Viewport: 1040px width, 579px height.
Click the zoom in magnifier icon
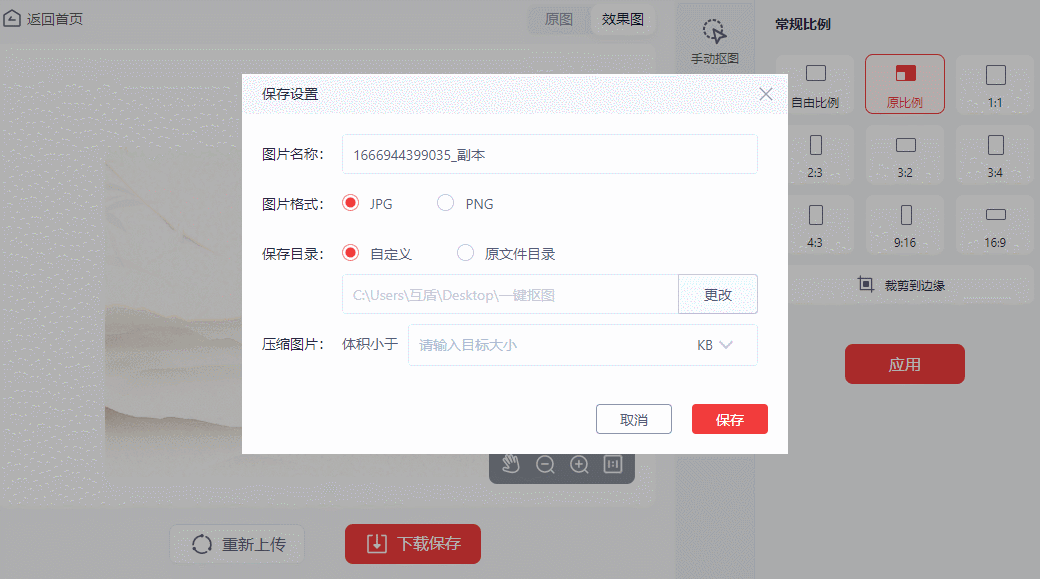579,464
